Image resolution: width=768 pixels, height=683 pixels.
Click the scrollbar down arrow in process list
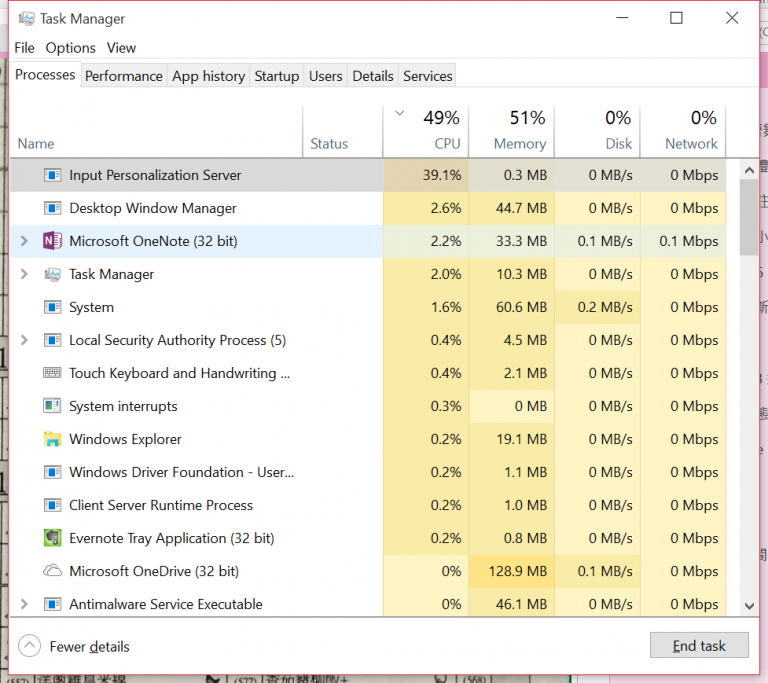coord(749,606)
